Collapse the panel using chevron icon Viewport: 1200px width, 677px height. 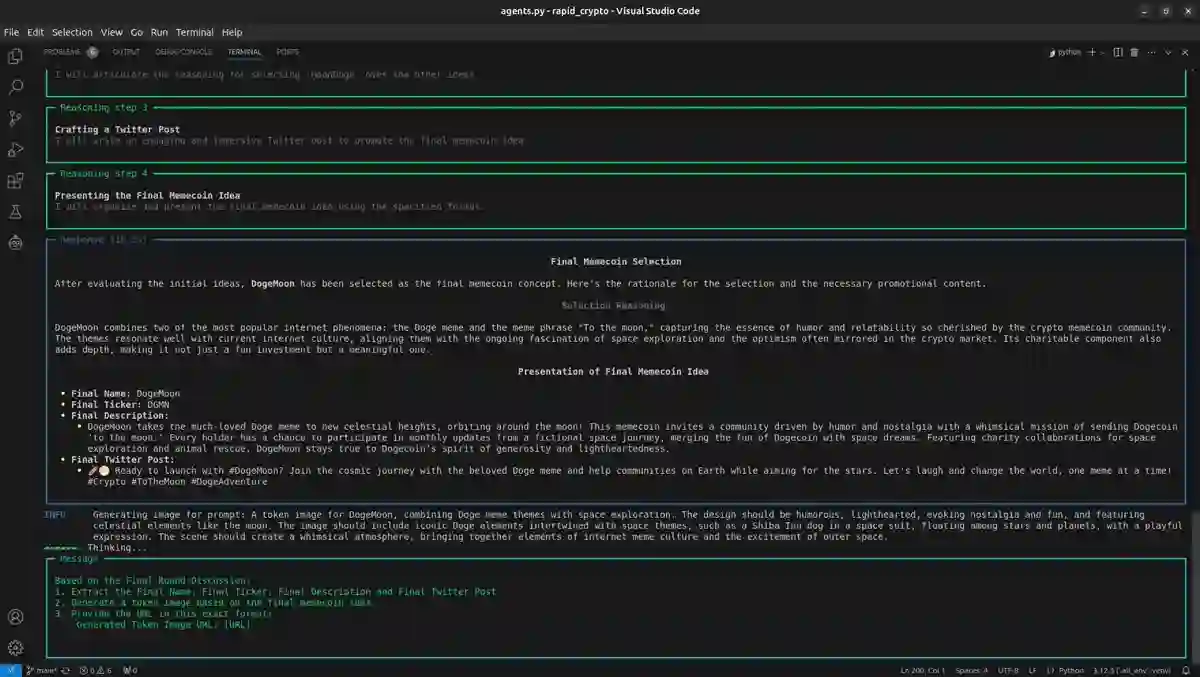point(1167,52)
